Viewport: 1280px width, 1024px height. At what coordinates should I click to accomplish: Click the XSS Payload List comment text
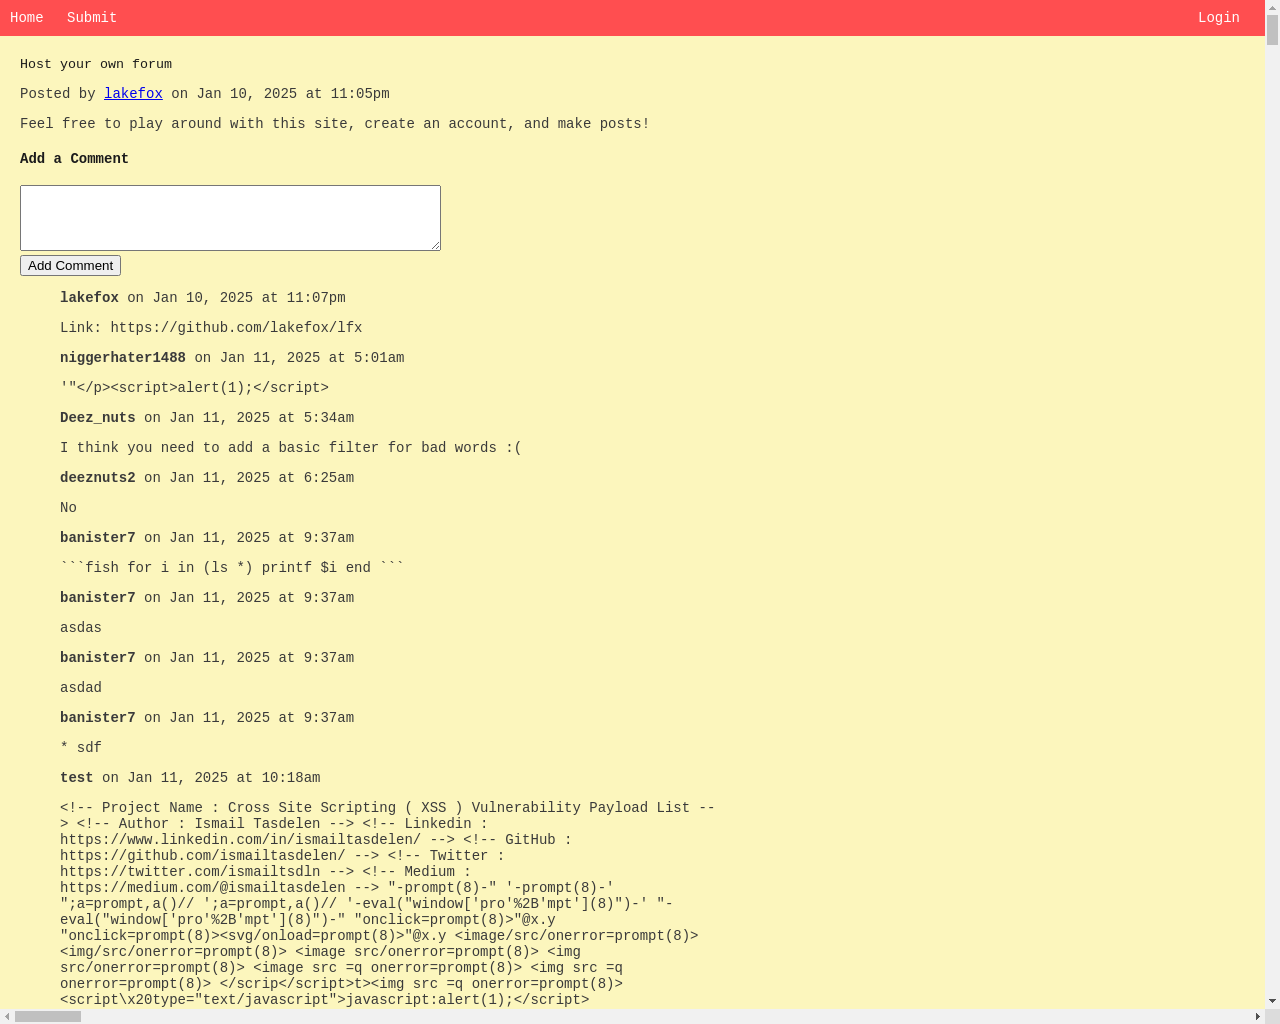pyautogui.click(x=388, y=904)
